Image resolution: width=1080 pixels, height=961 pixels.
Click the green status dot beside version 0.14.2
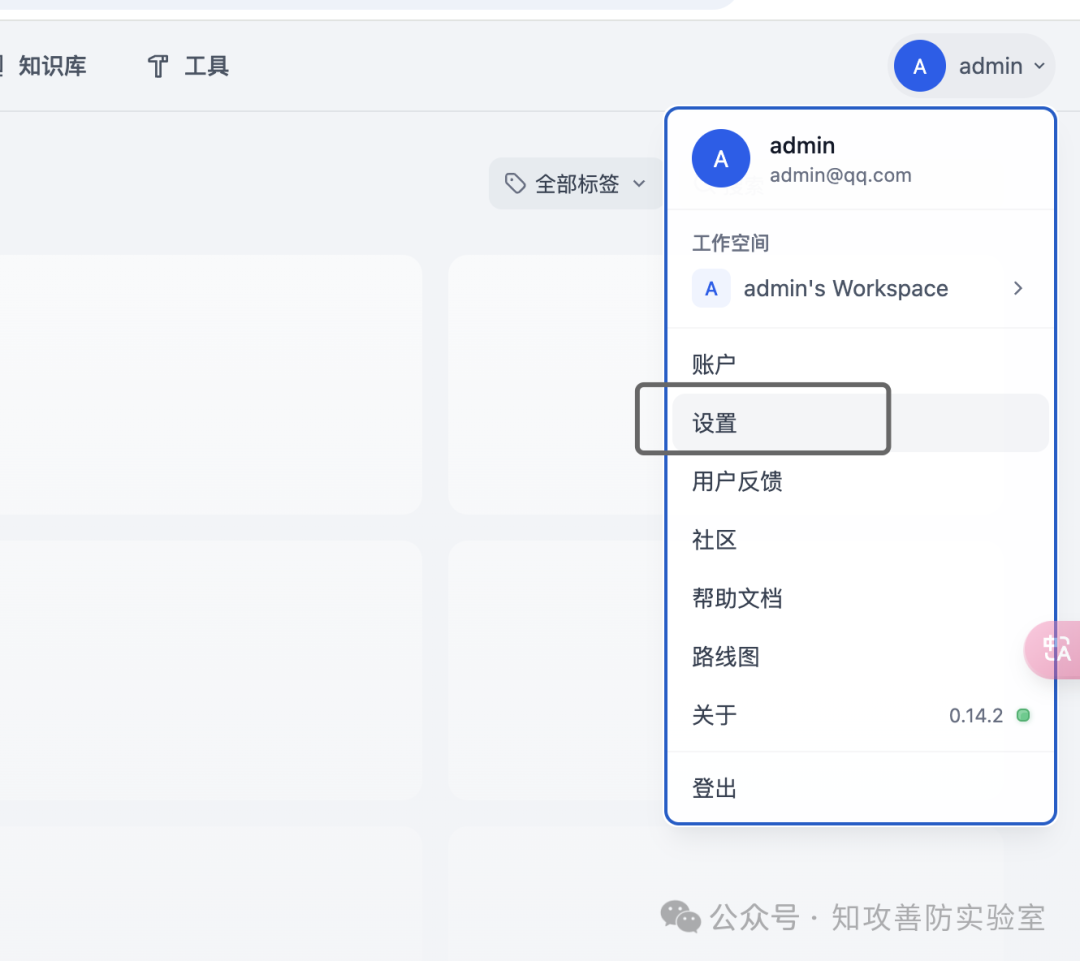1023,715
